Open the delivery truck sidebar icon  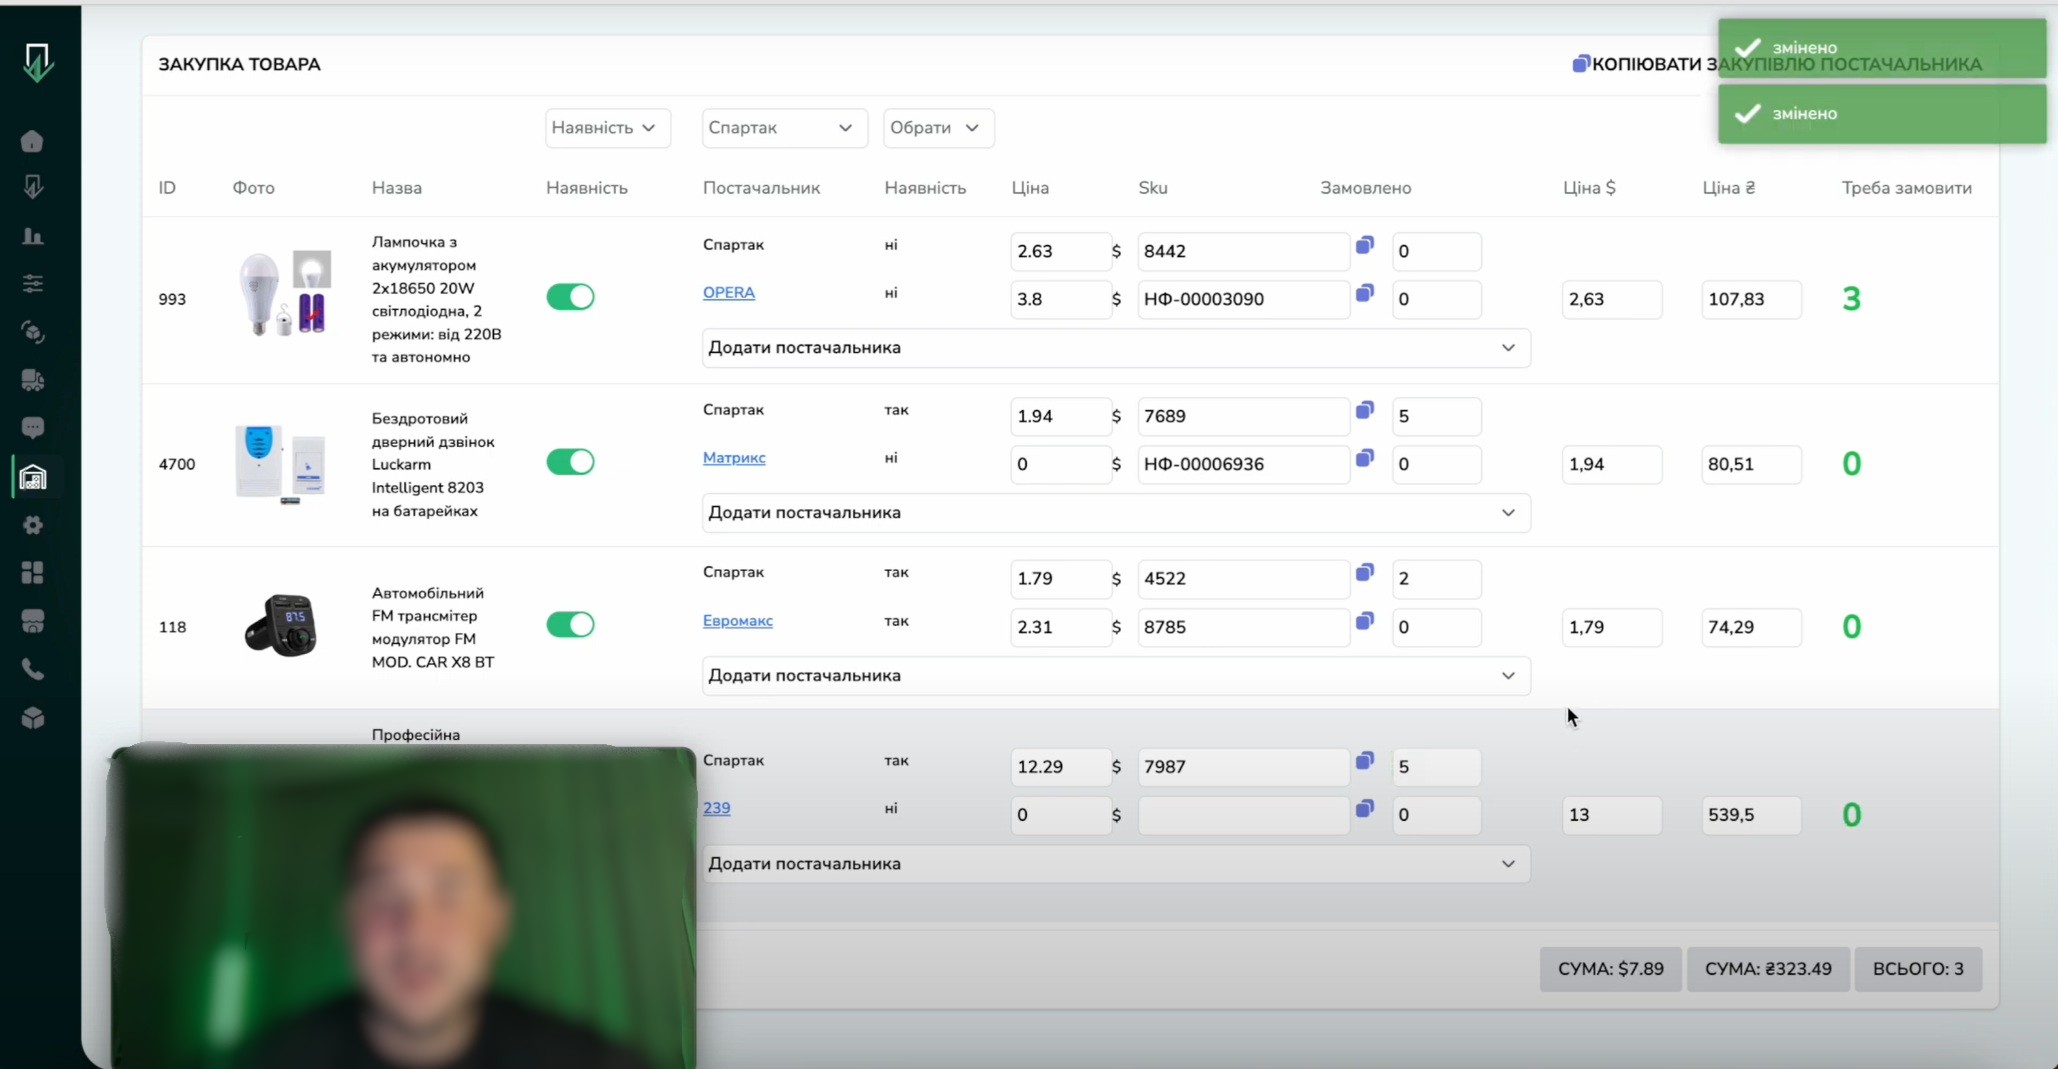point(32,380)
